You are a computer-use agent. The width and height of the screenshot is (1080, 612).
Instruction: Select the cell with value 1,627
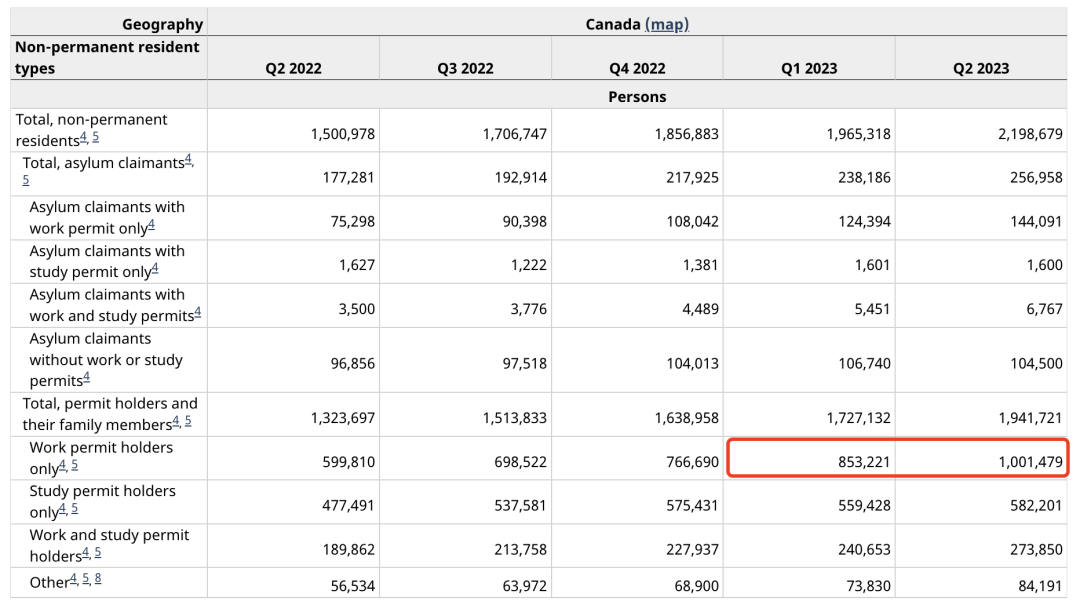tap(293, 262)
